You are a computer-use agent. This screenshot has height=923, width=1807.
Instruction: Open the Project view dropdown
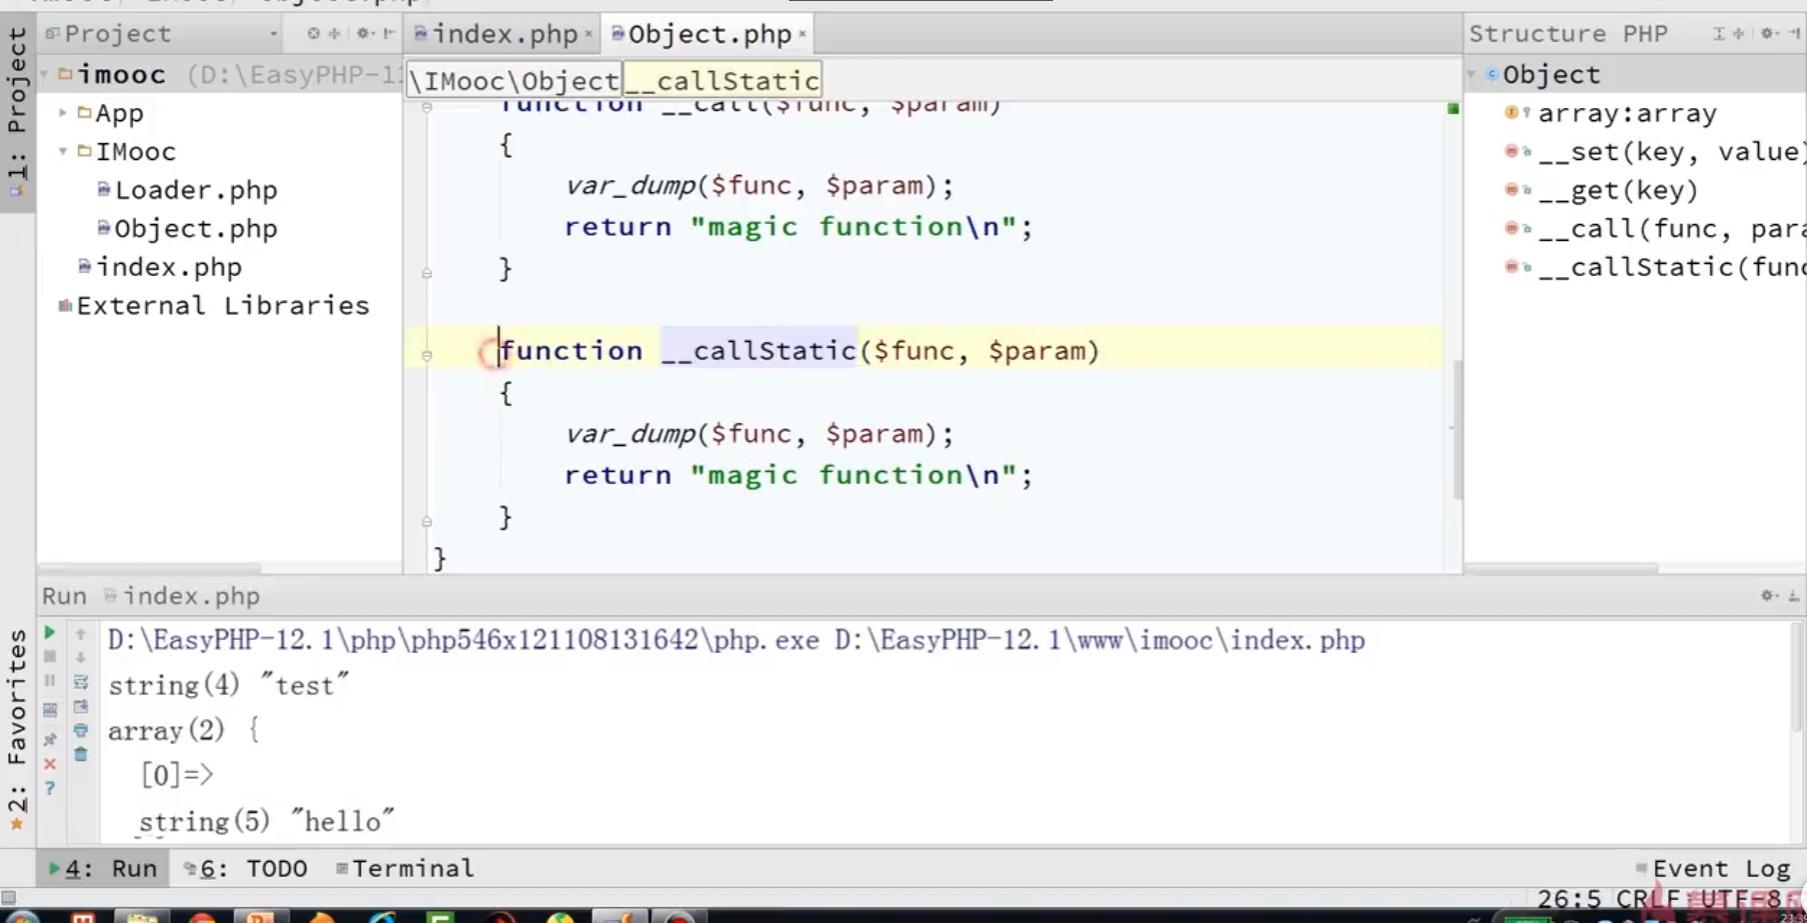click(273, 34)
